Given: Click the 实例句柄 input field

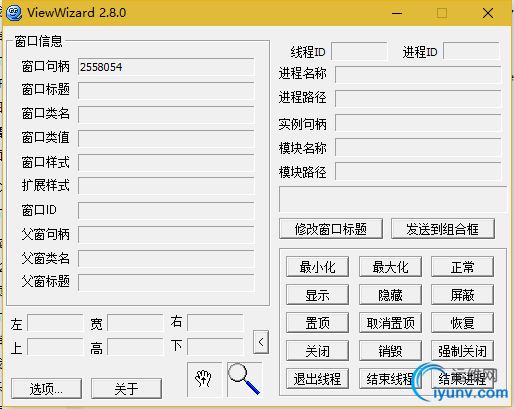Looking at the screenshot, I should [418, 123].
